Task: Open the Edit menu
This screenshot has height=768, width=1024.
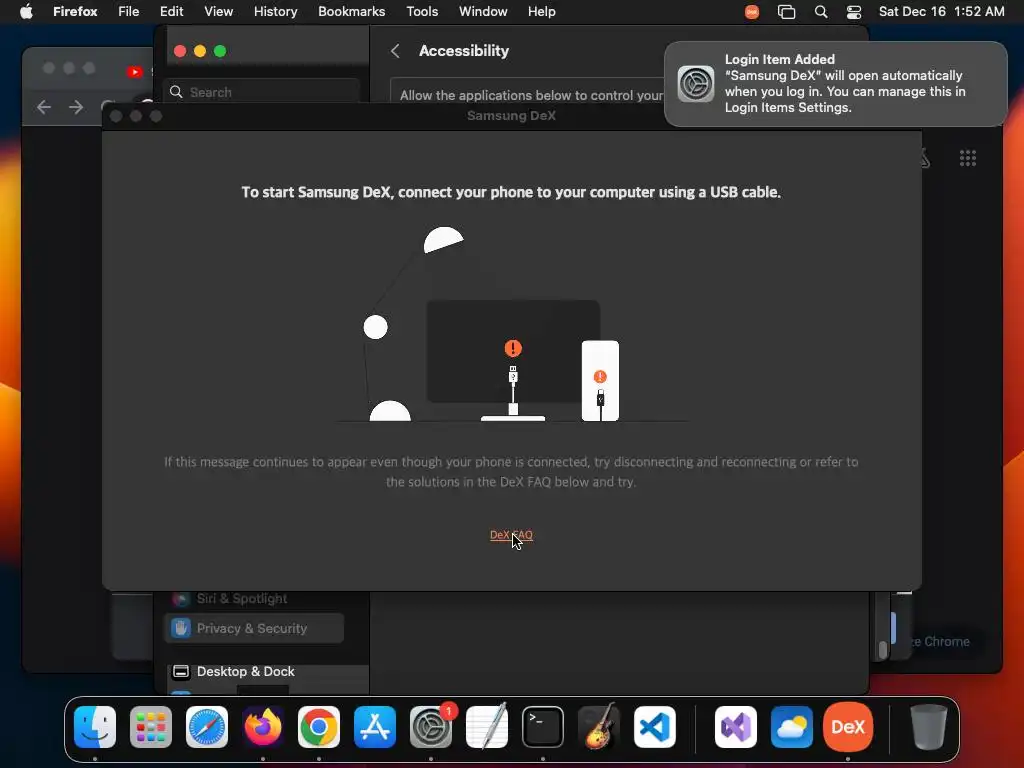Action: (172, 11)
